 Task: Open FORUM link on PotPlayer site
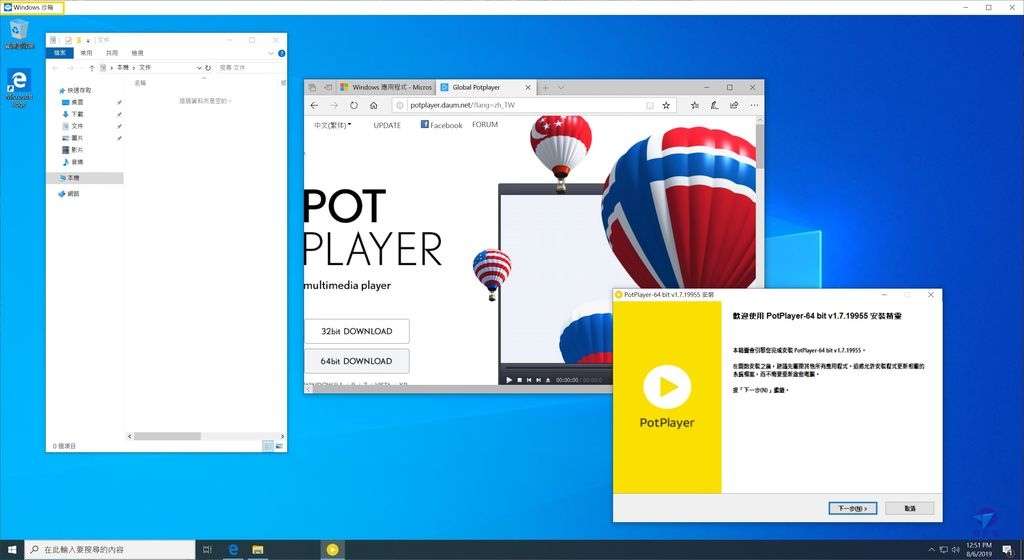485,125
